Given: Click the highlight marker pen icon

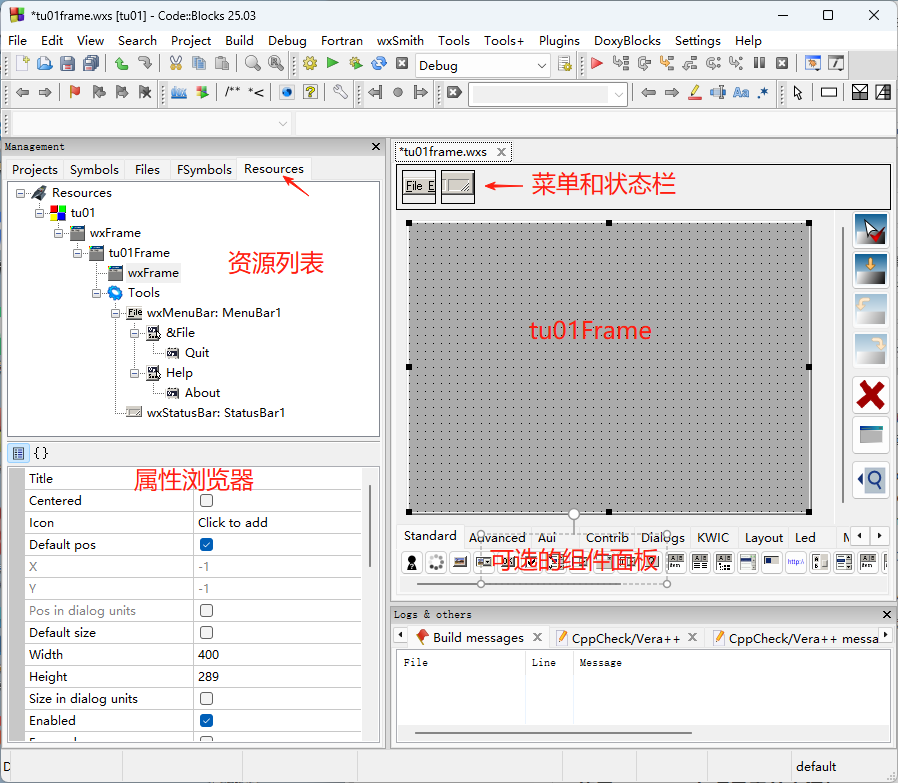Looking at the screenshot, I should pos(695,92).
